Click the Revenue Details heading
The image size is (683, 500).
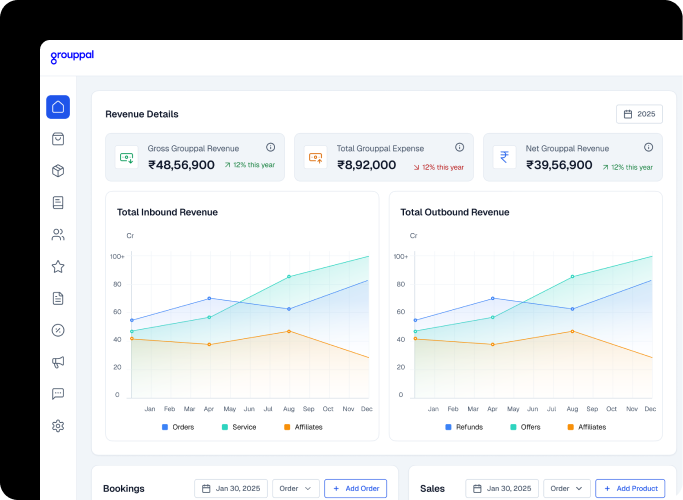click(142, 114)
